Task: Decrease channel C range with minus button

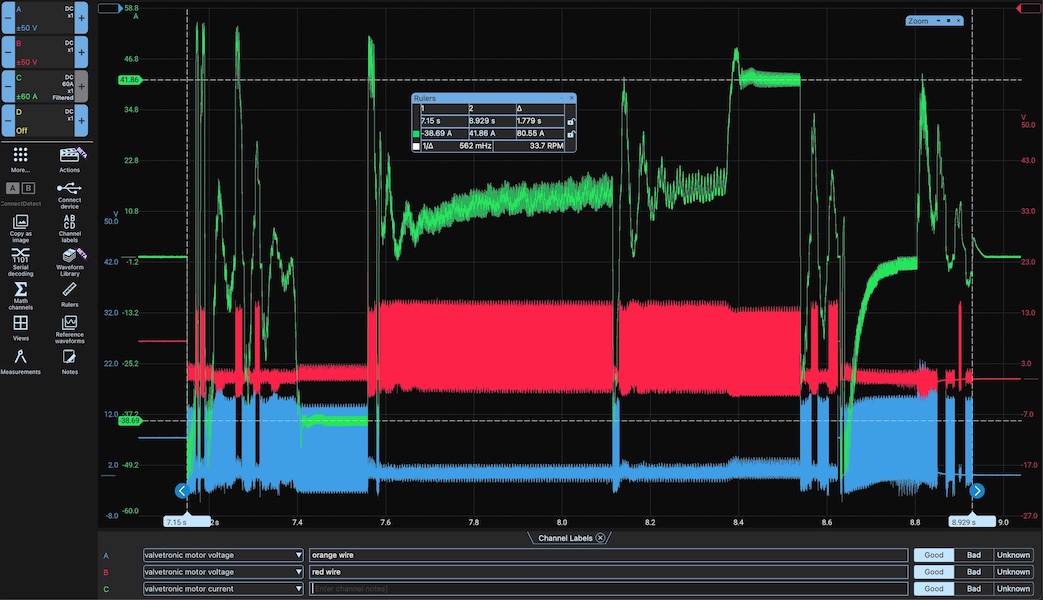Action: click(7, 87)
